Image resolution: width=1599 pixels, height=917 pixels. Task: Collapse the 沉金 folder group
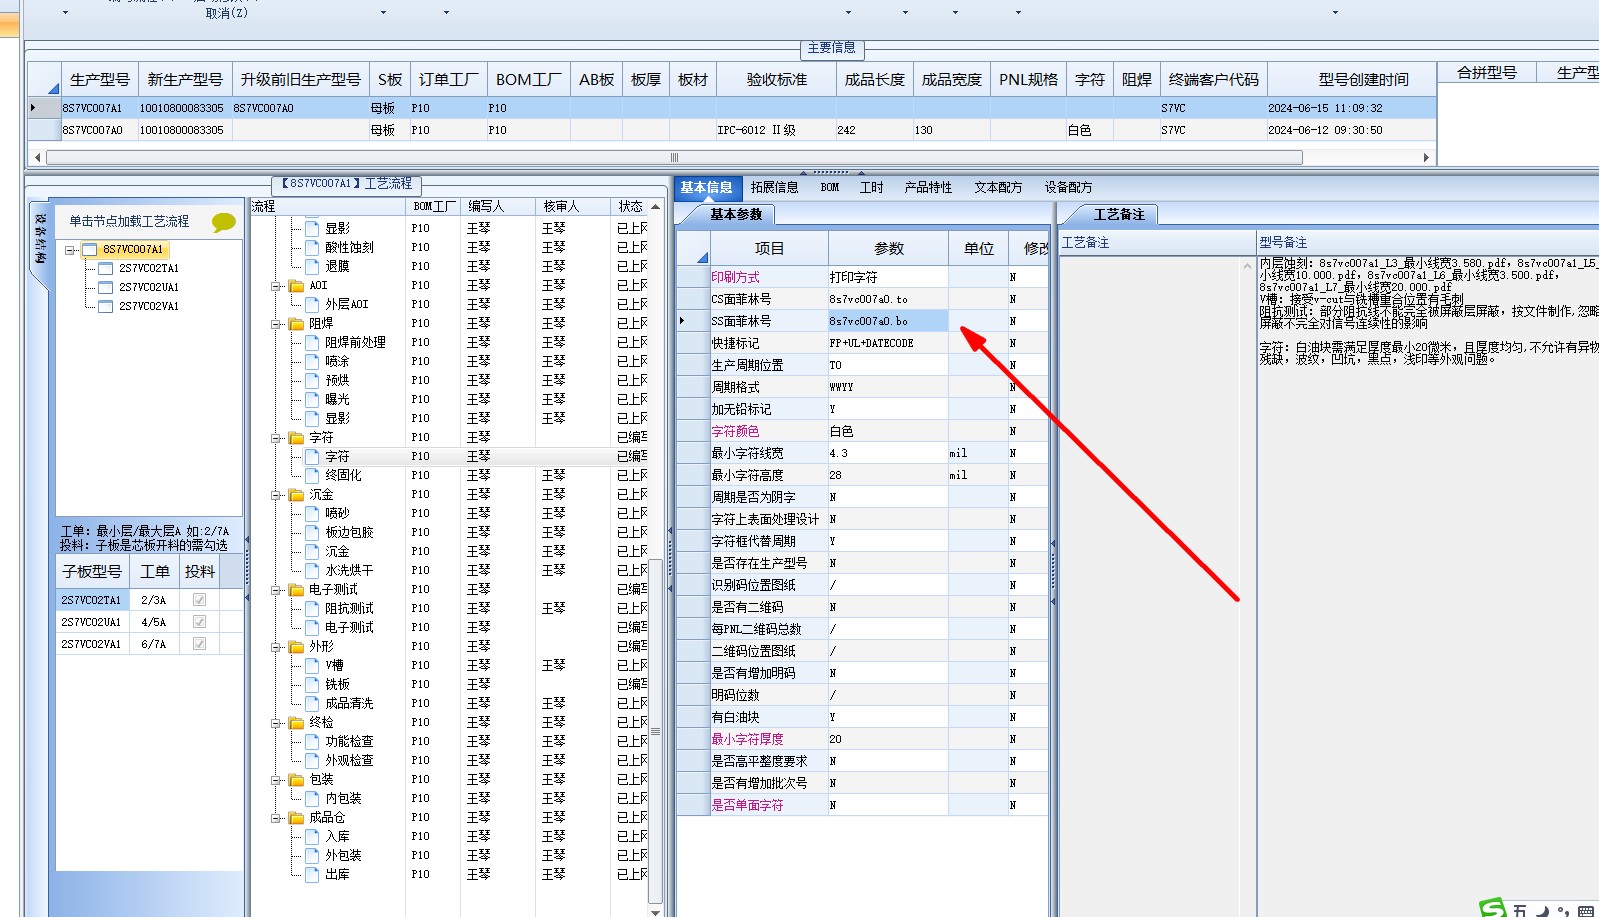coord(277,495)
